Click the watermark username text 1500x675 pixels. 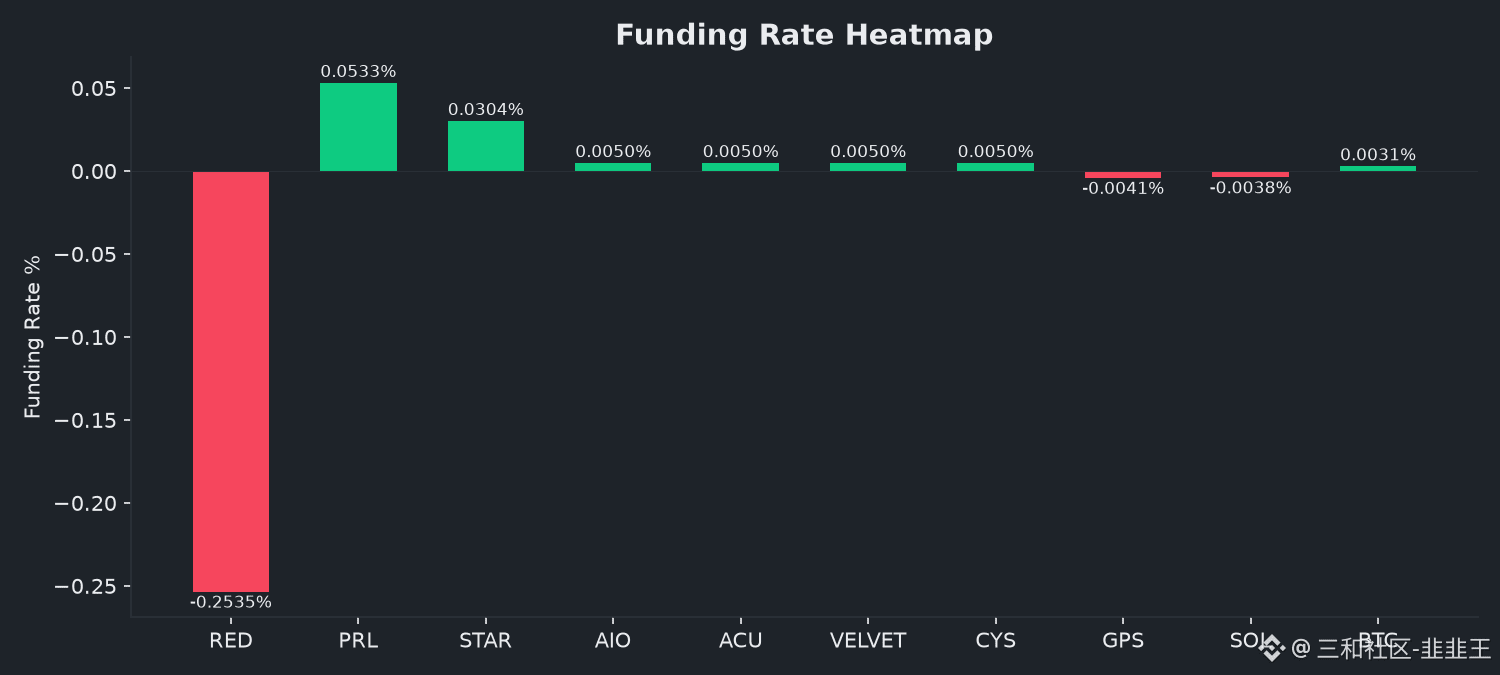(1391, 649)
